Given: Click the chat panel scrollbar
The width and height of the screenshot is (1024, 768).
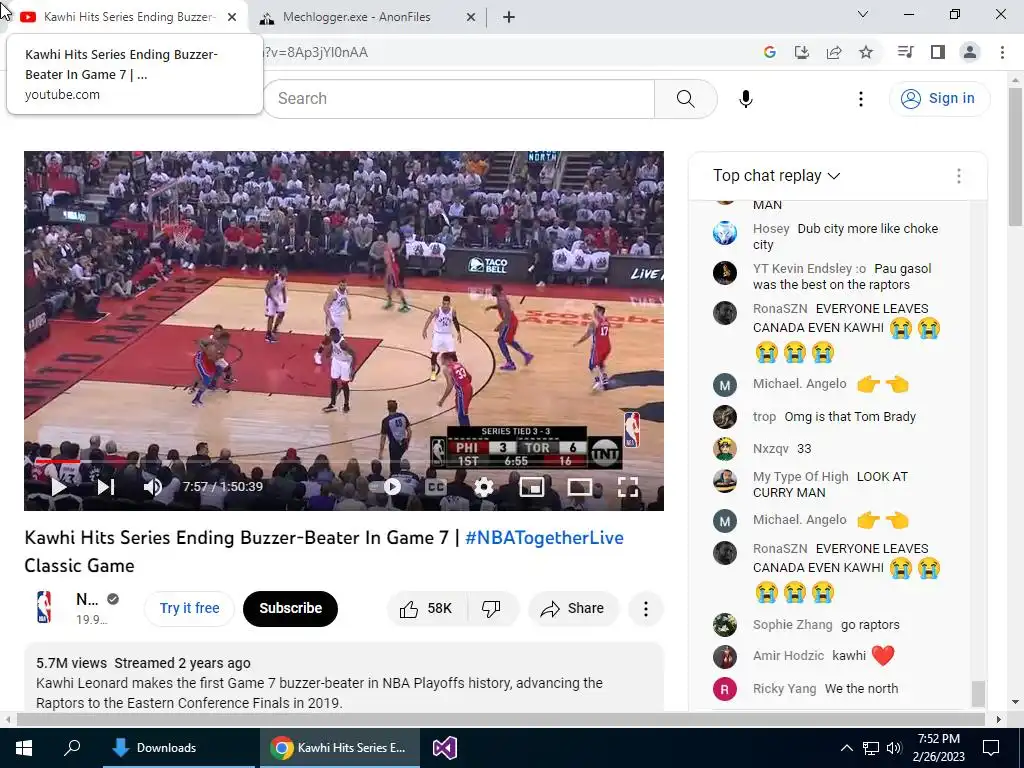Looking at the screenshot, I should [x=978, y=694].
